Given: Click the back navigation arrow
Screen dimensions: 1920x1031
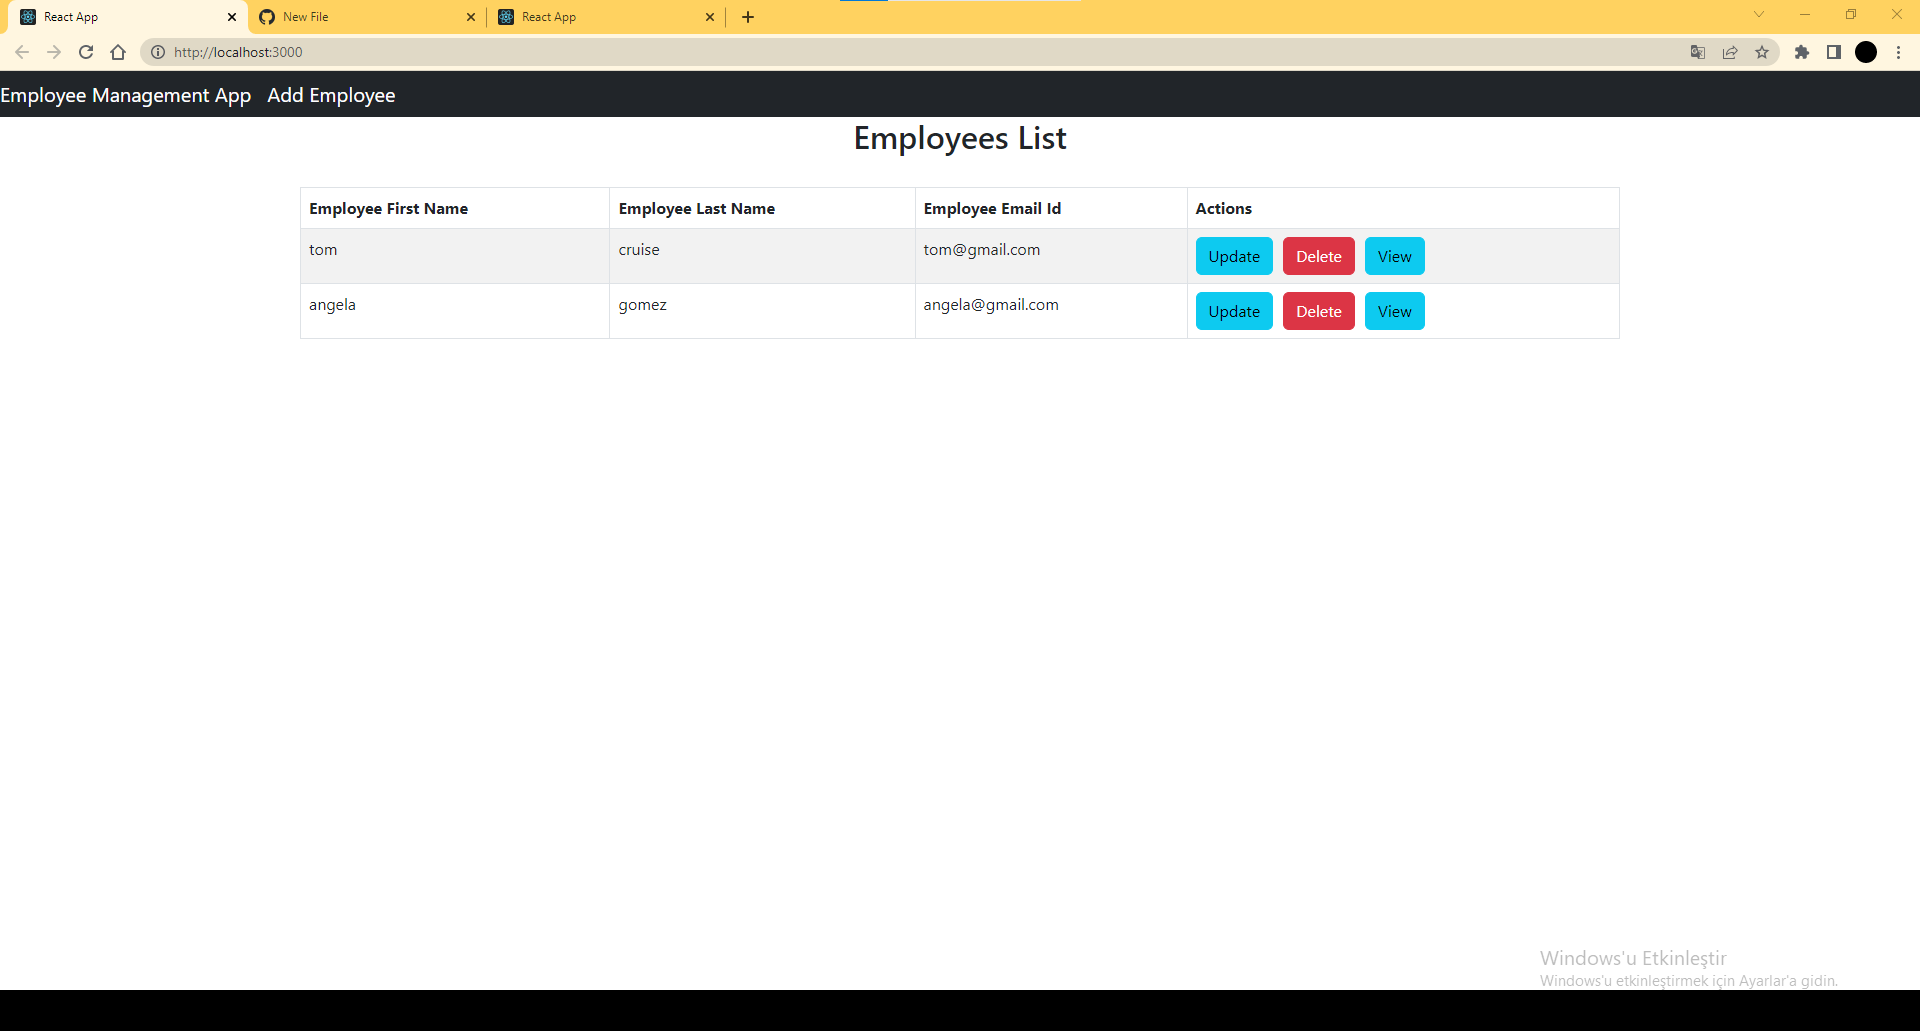Looking at the screenshot, I should pos(22,52).
